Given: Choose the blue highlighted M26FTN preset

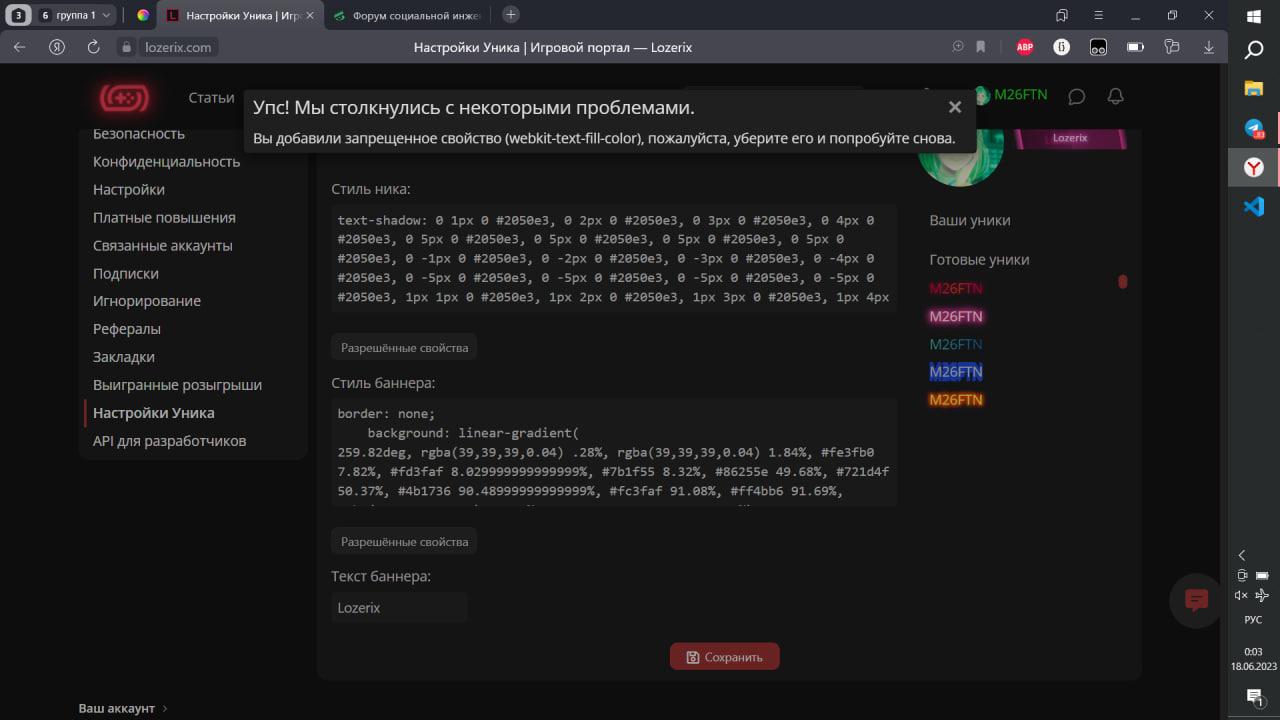Looking at the screenshot, I should coord(956,372).
